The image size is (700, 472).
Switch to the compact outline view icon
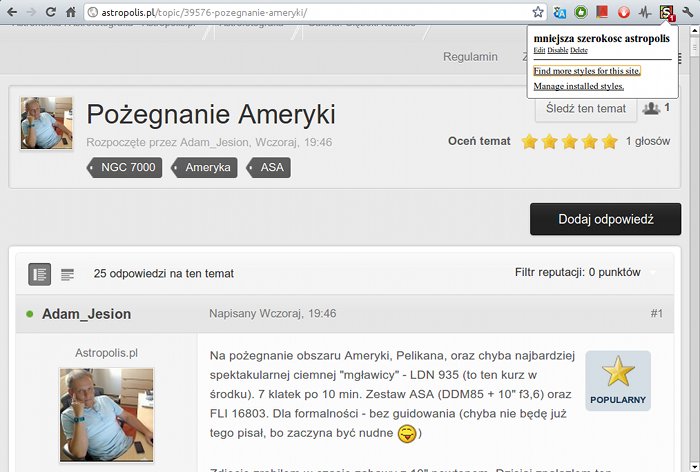pyautogui.click(x=67, y=275)
